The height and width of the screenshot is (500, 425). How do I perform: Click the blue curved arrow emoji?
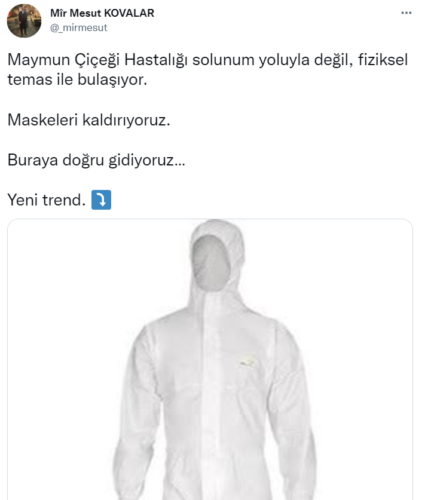point(101,200)
